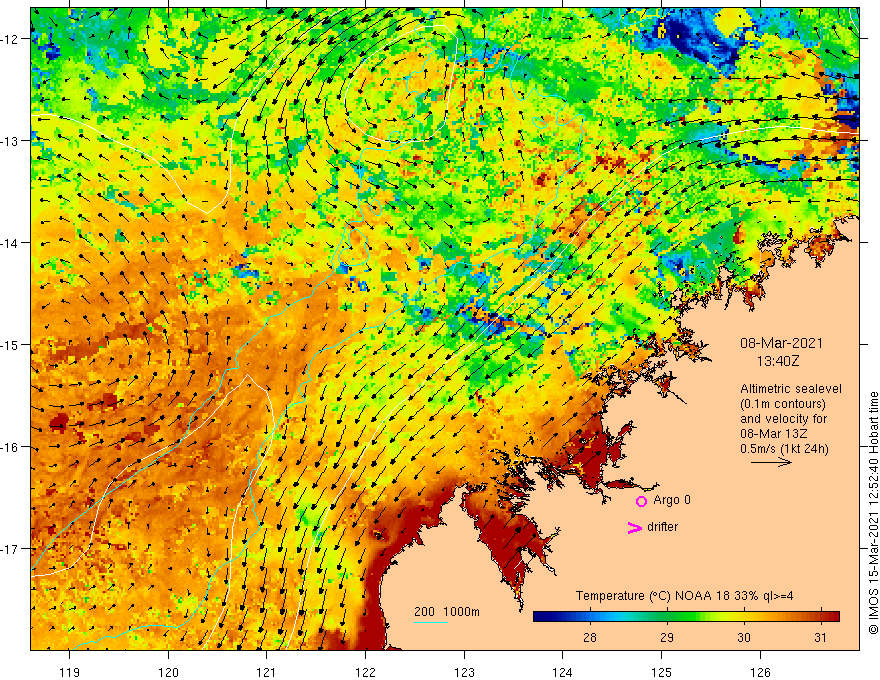
Task: Click the IMOS copyright timestamp text
Action: point(873,513)
